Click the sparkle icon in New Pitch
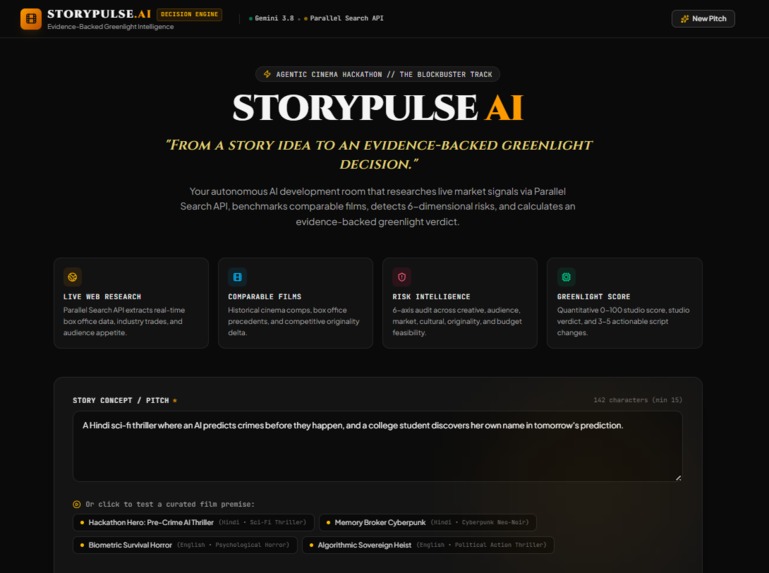The height and width of the screenshot is (573, 769). [685, 19]
